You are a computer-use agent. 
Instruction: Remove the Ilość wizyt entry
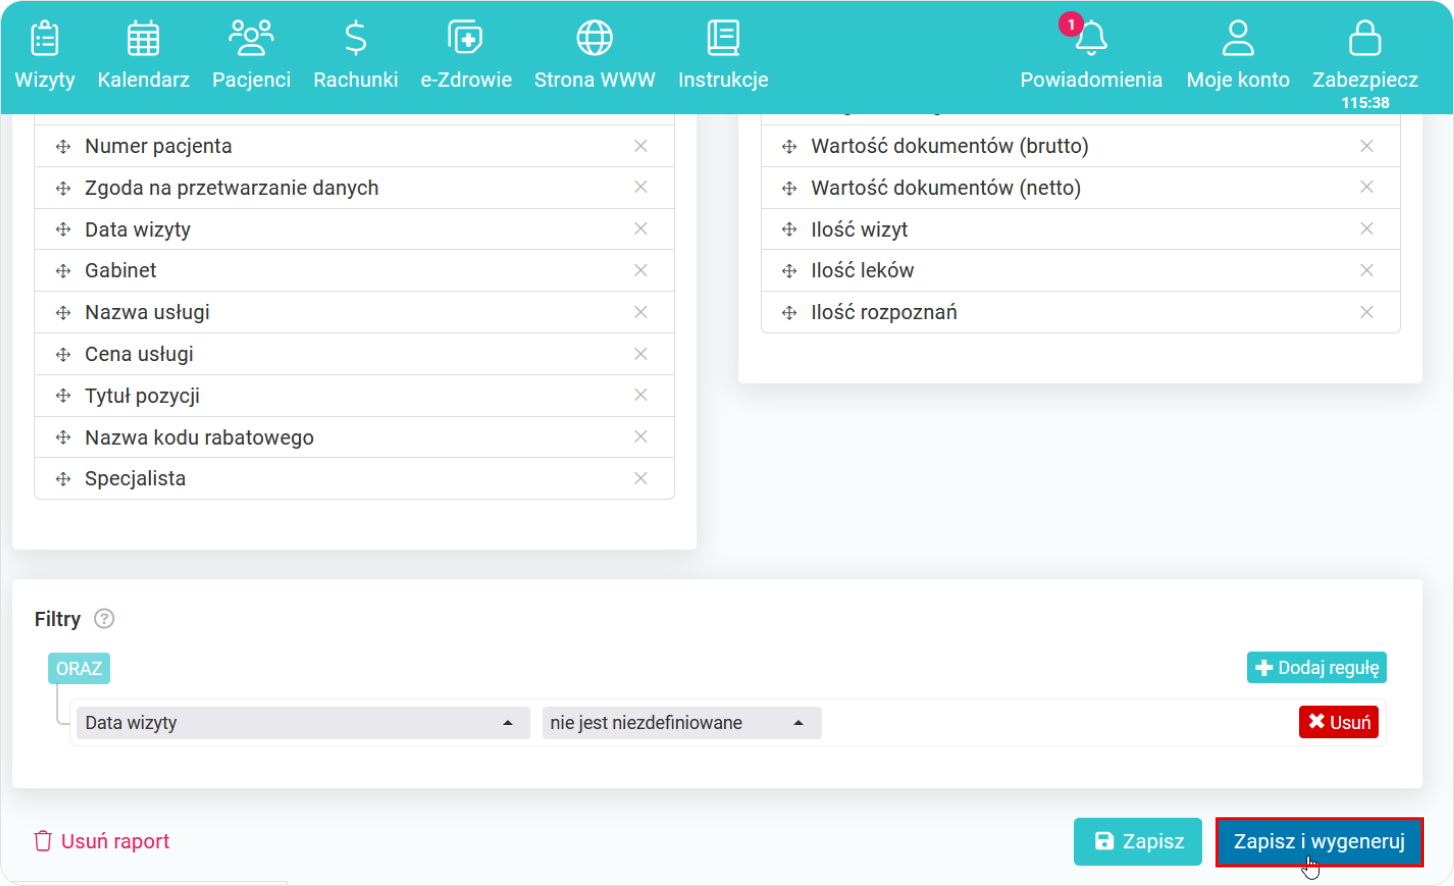pyautogui.click(x=1367, y=229)
